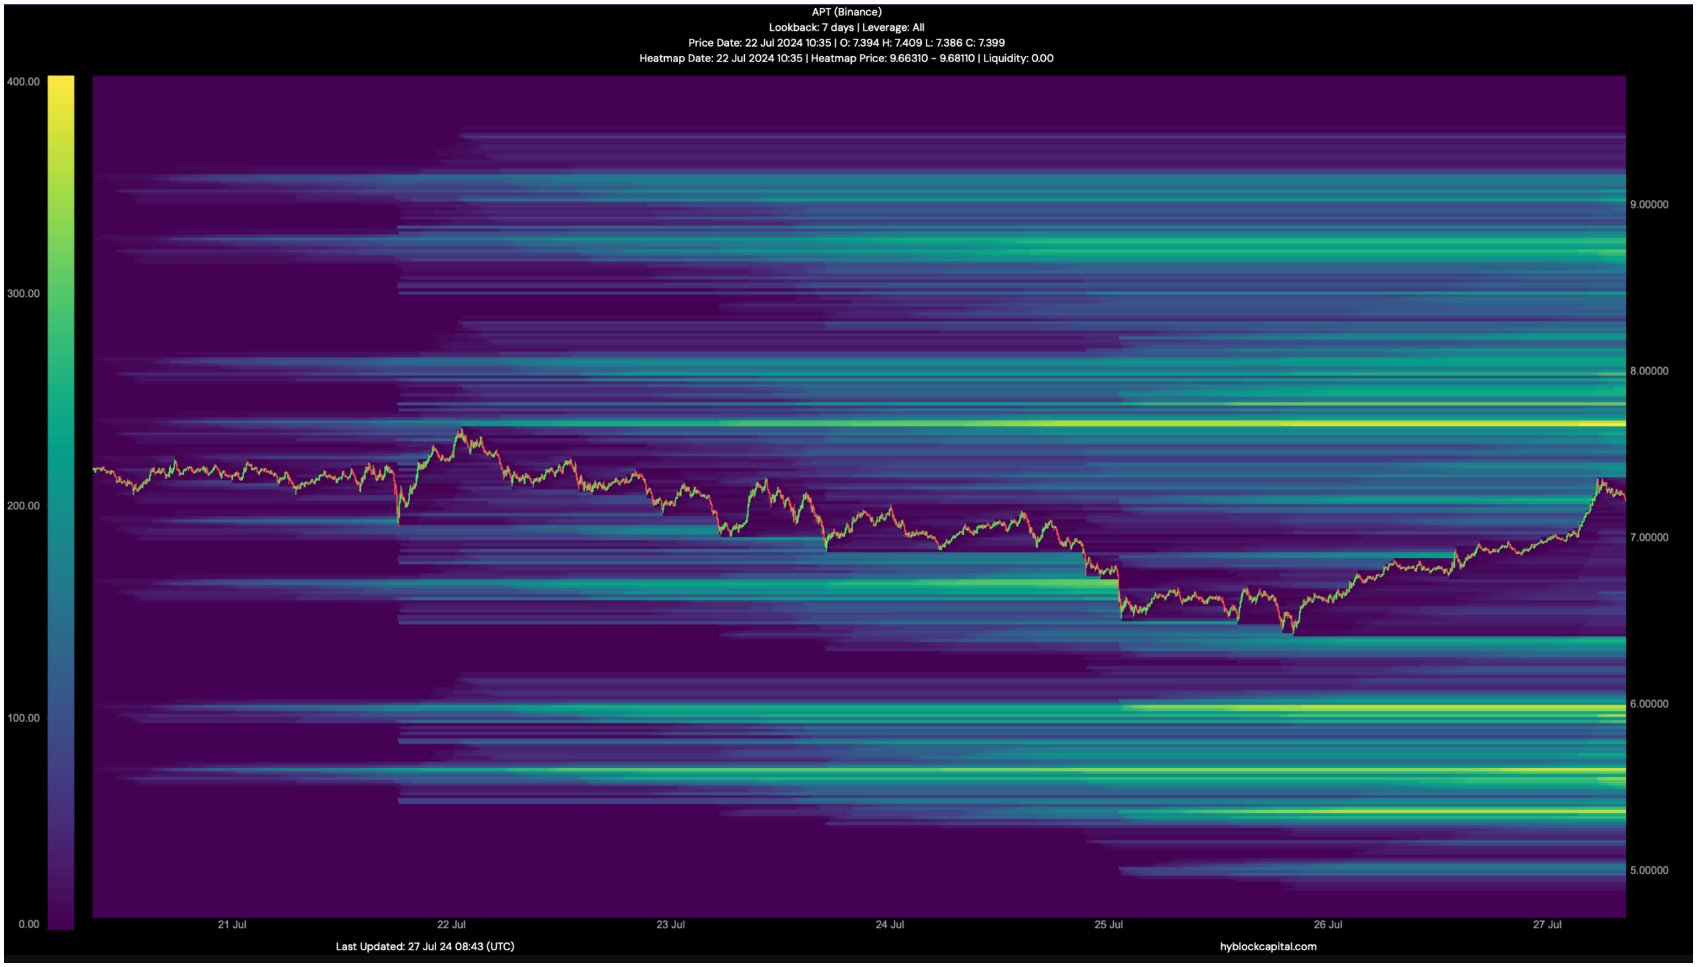Click the Lookback: 7 days line
1697x967 pixels.
click(846, 27)
